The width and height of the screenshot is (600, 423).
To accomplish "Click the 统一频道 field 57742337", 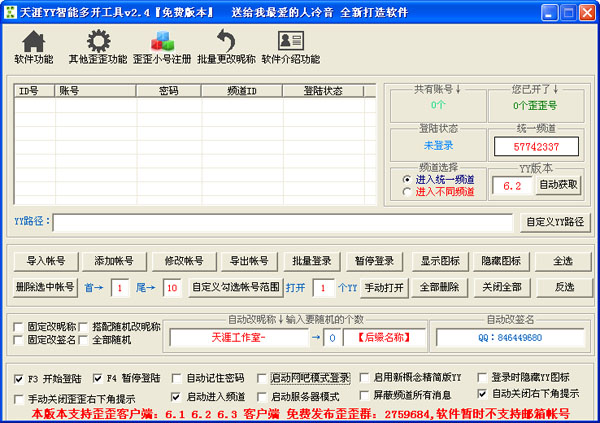I will coord(536,147).
